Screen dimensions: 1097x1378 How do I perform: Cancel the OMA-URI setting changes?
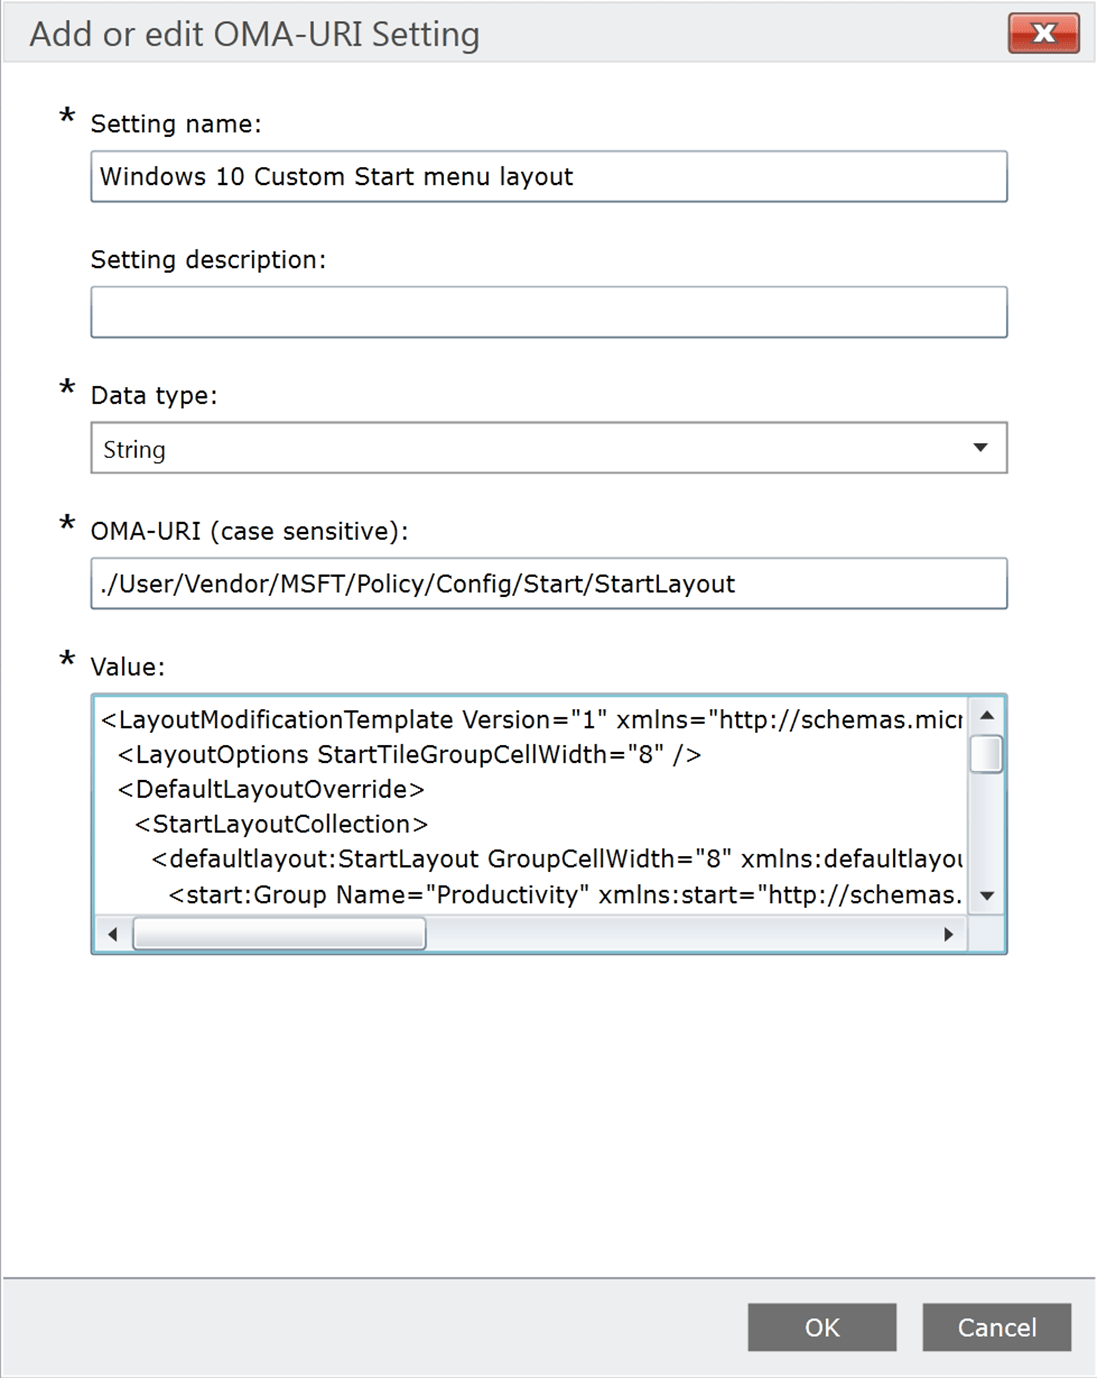point(996,1327)
